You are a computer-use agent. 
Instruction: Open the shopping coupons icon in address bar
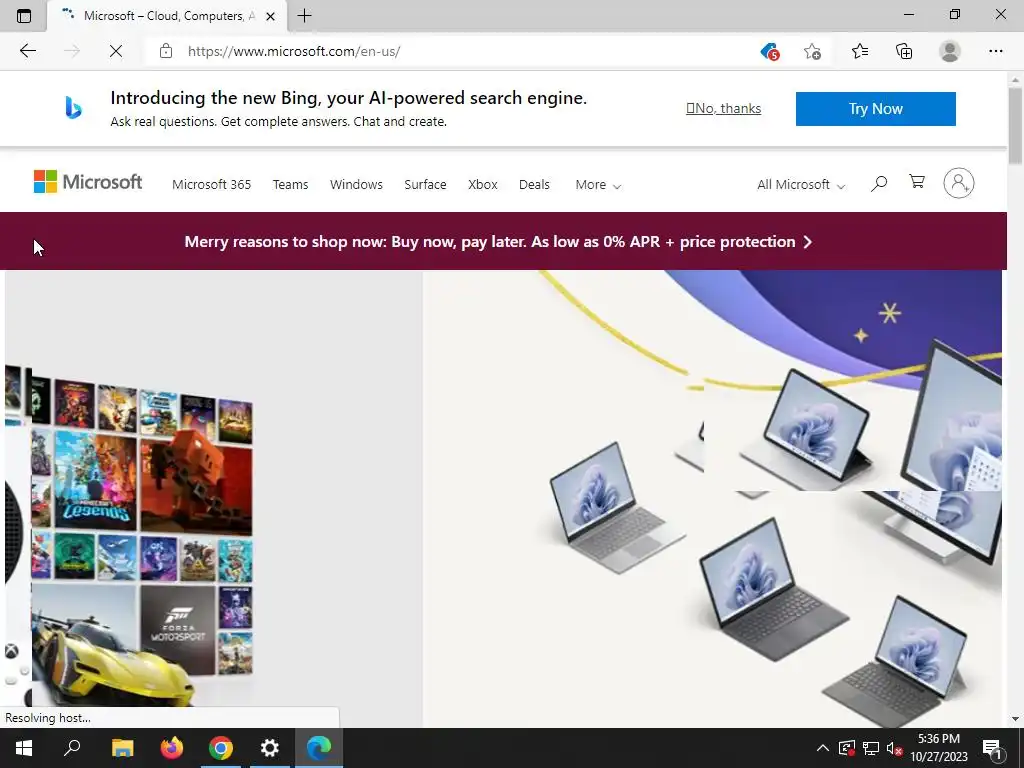pyautogui.click(x=771, y=51)
